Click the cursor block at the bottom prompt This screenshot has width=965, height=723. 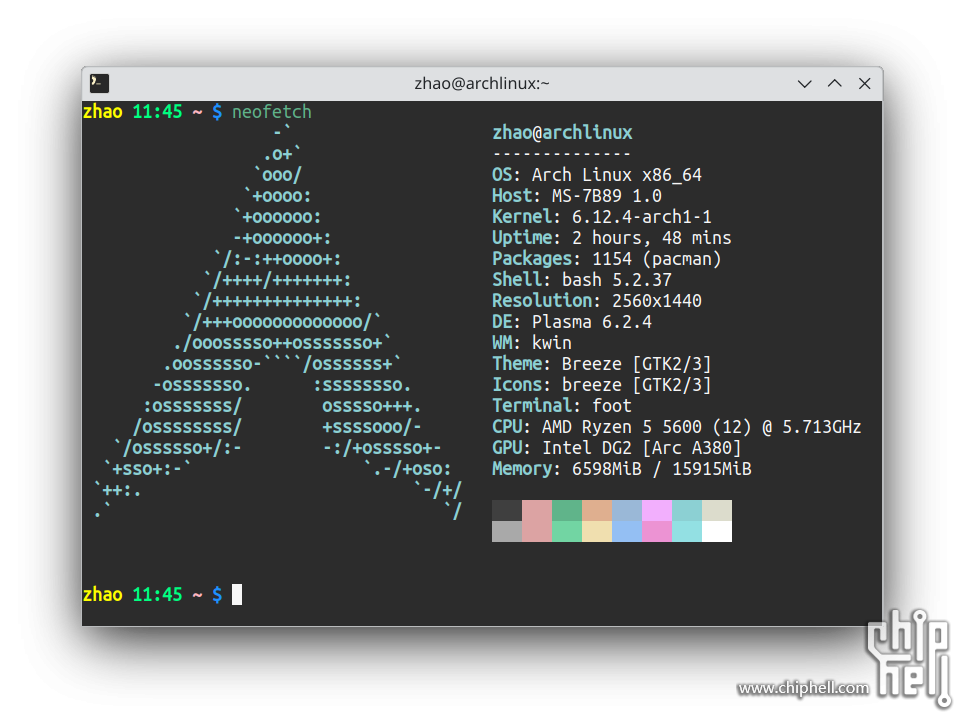pos(237,595)
